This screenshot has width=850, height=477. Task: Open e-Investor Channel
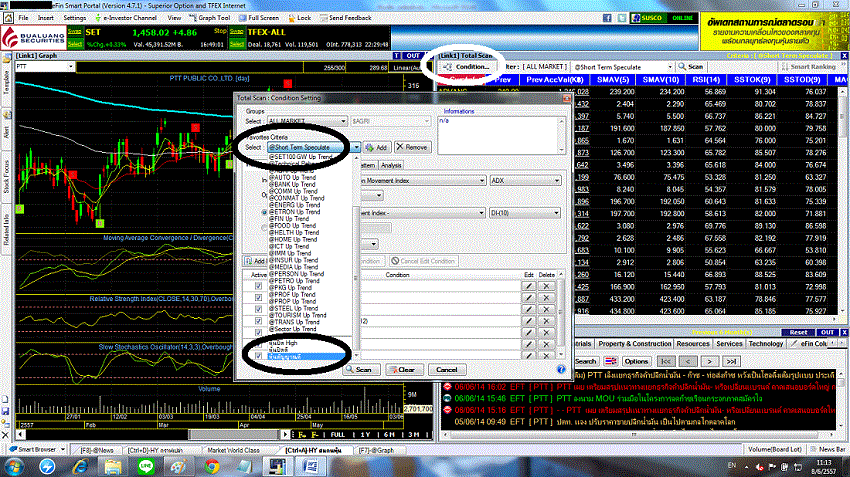(x=126, y=18)
